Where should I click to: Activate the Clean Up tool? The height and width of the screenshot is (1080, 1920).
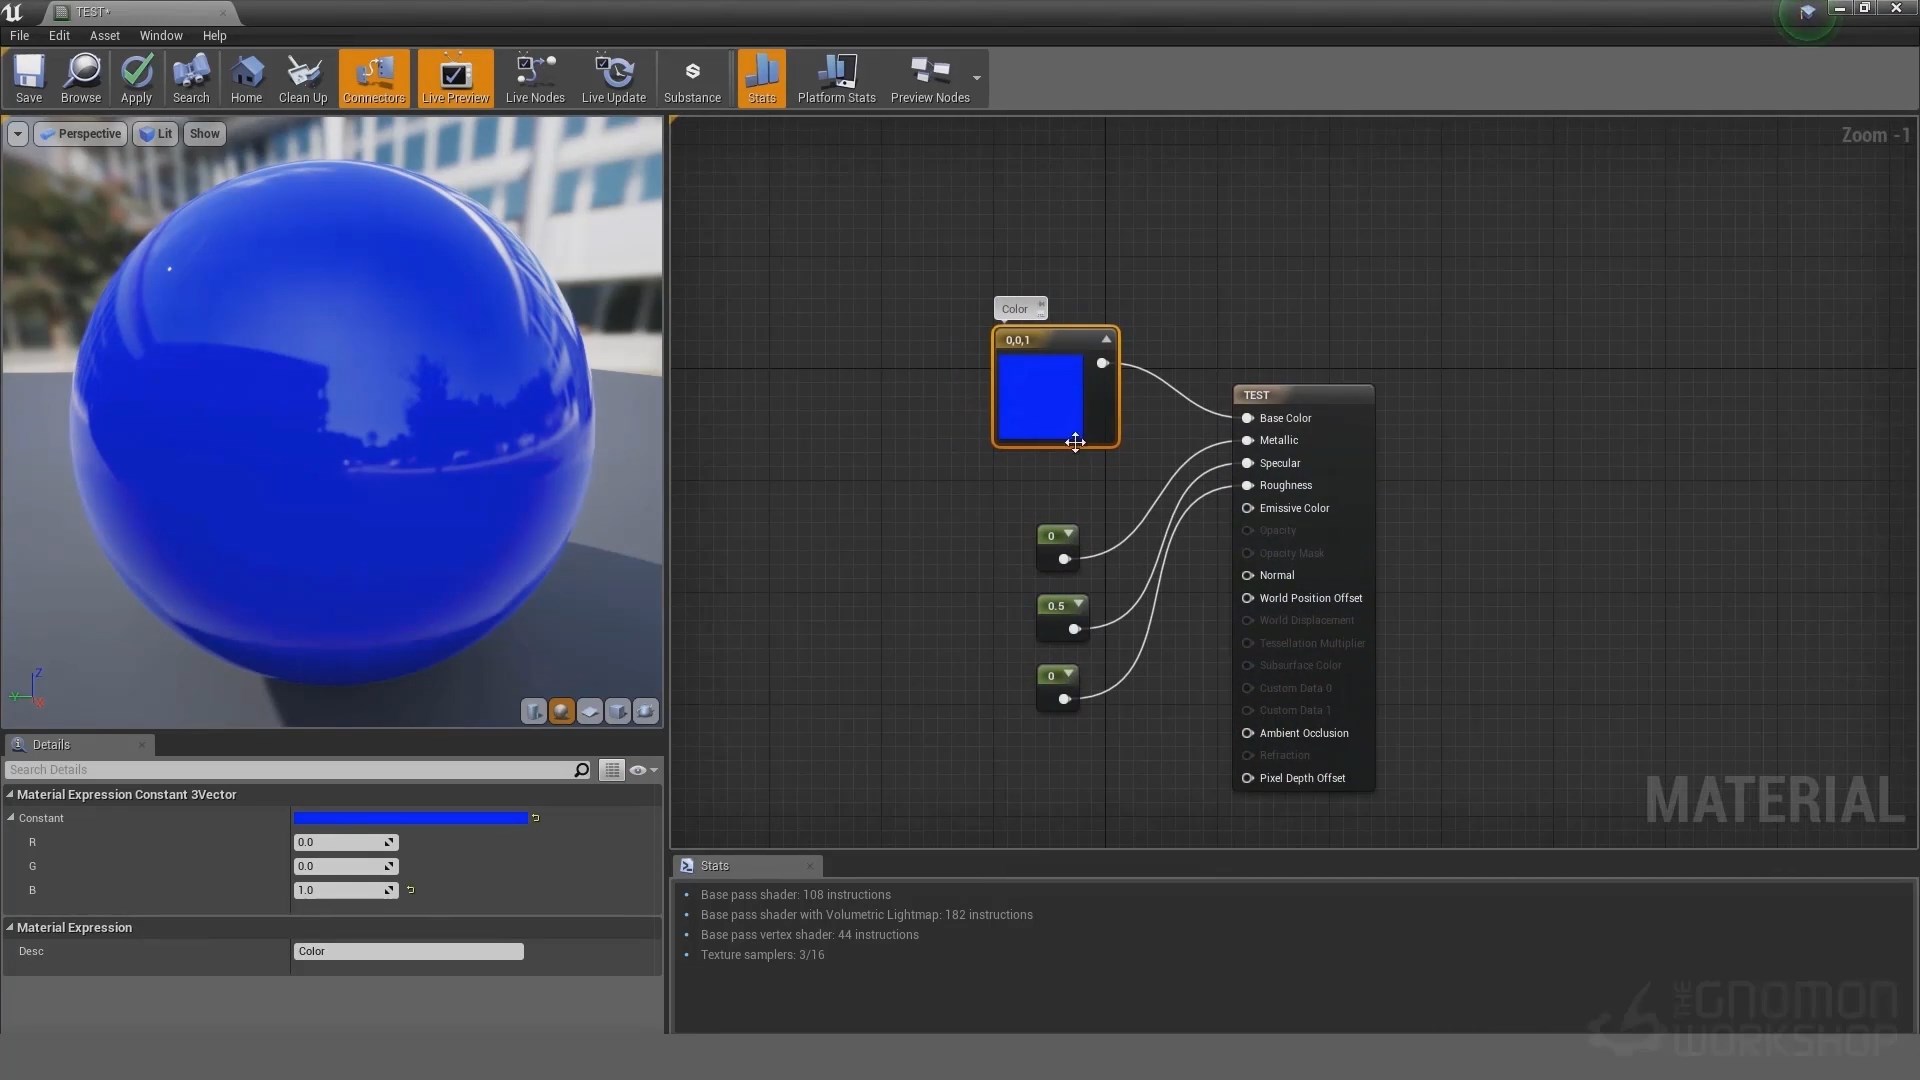pos(303,79)
